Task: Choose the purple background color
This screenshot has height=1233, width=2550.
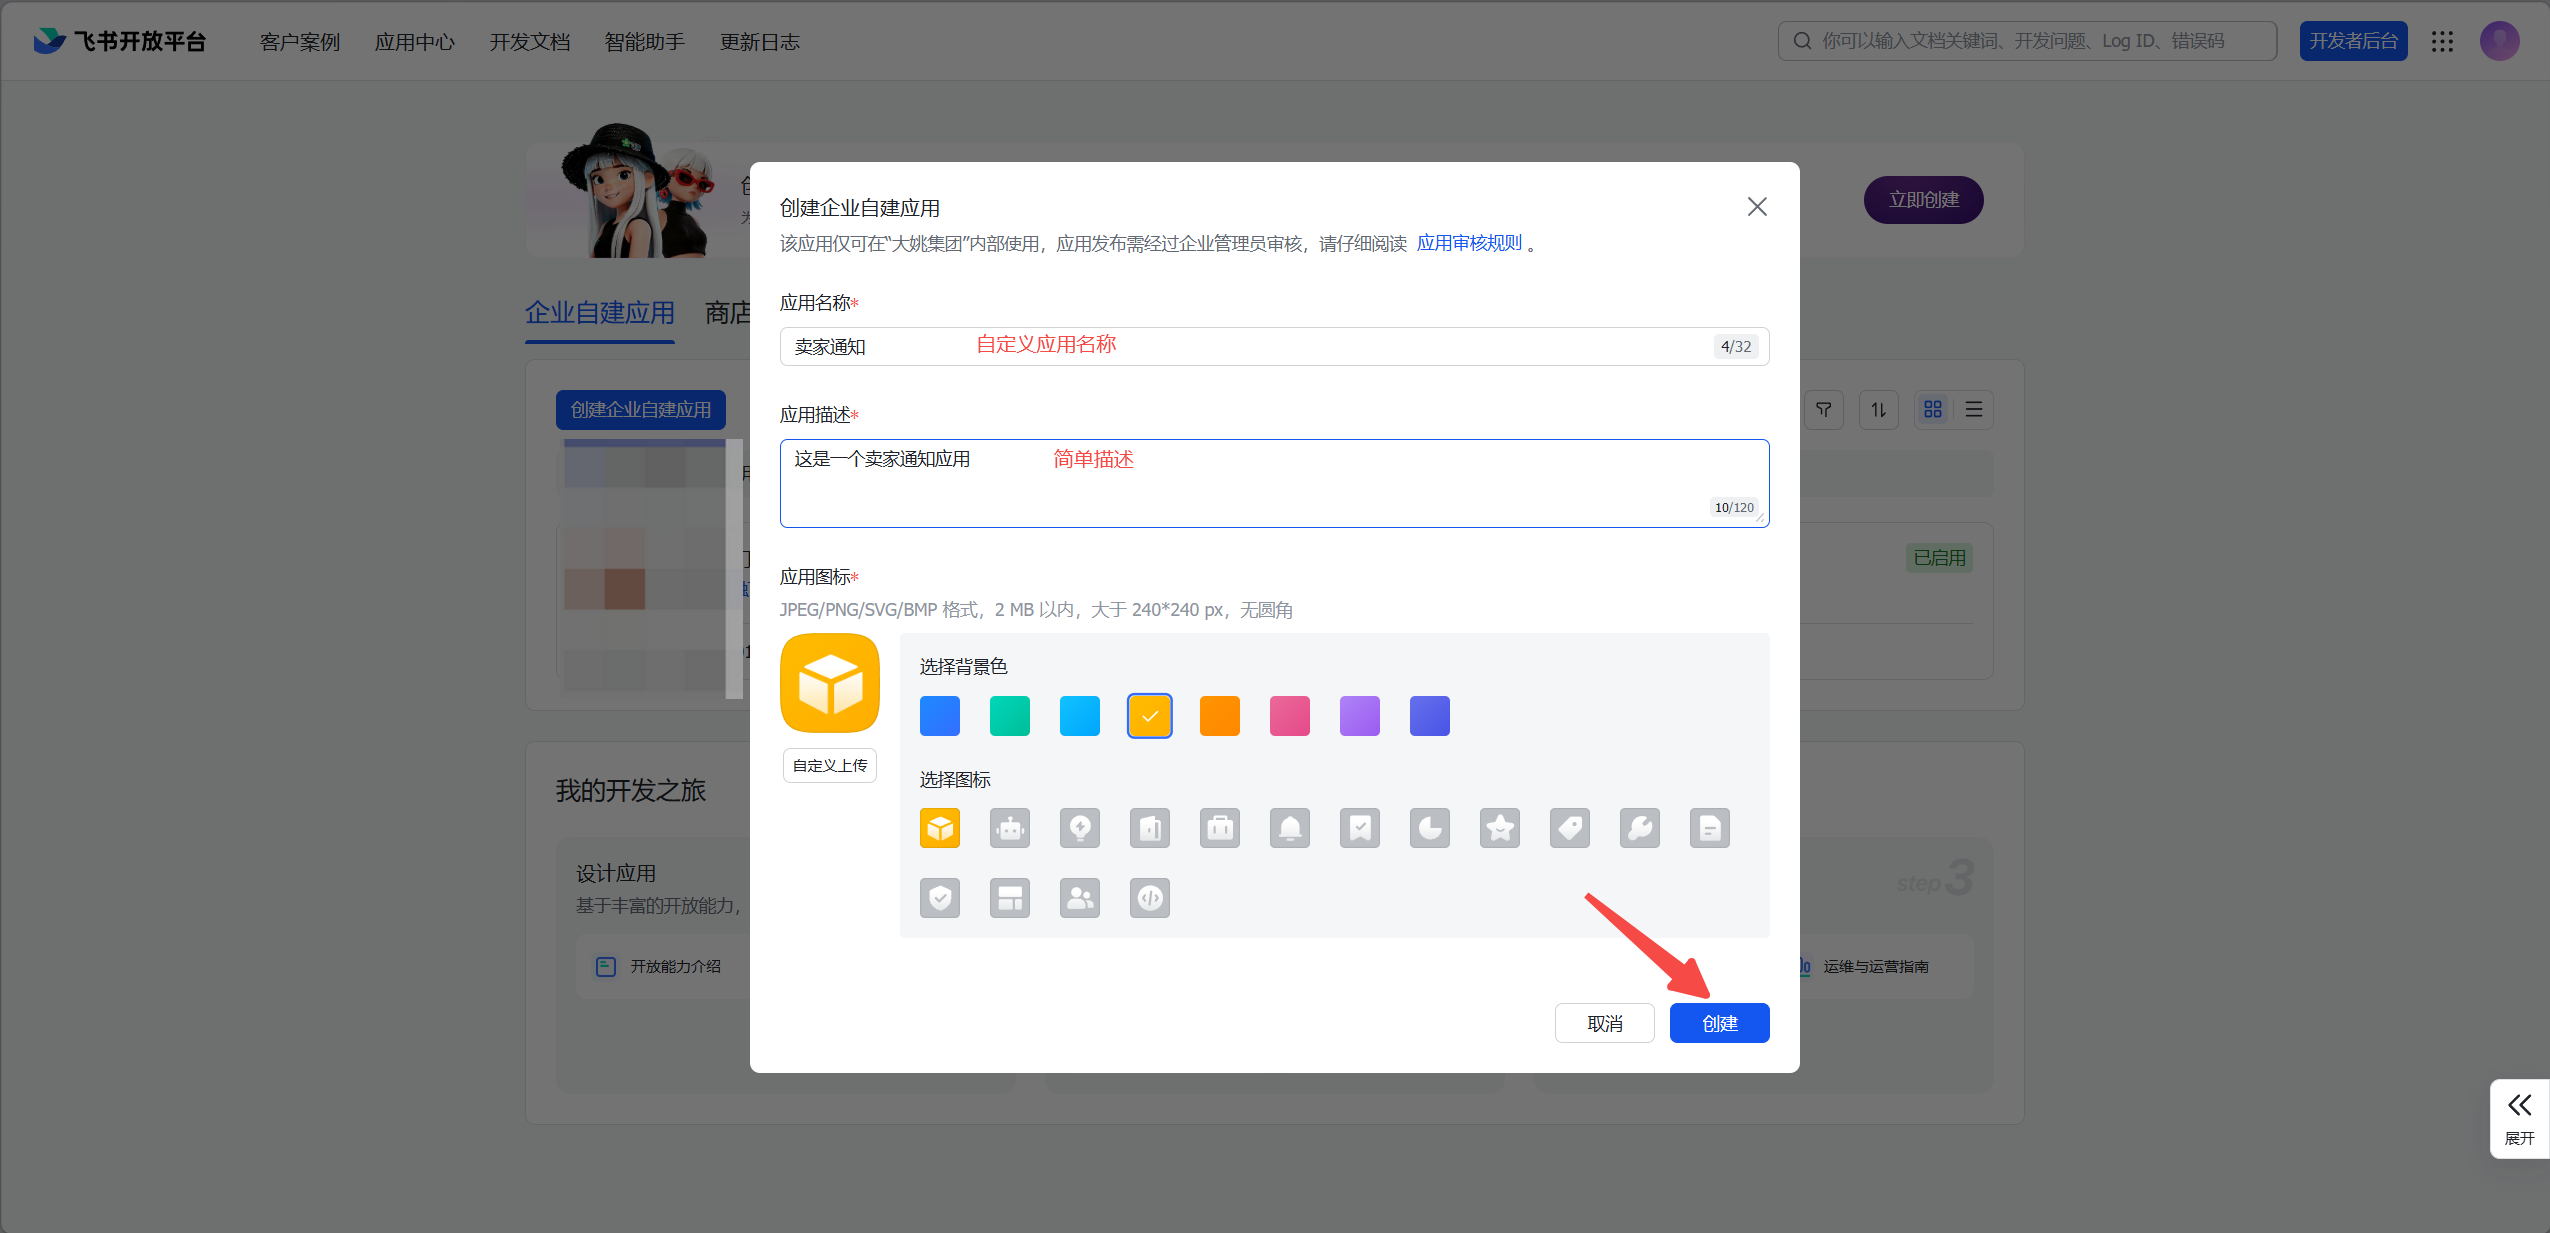Action: (x=1360, y=716)
